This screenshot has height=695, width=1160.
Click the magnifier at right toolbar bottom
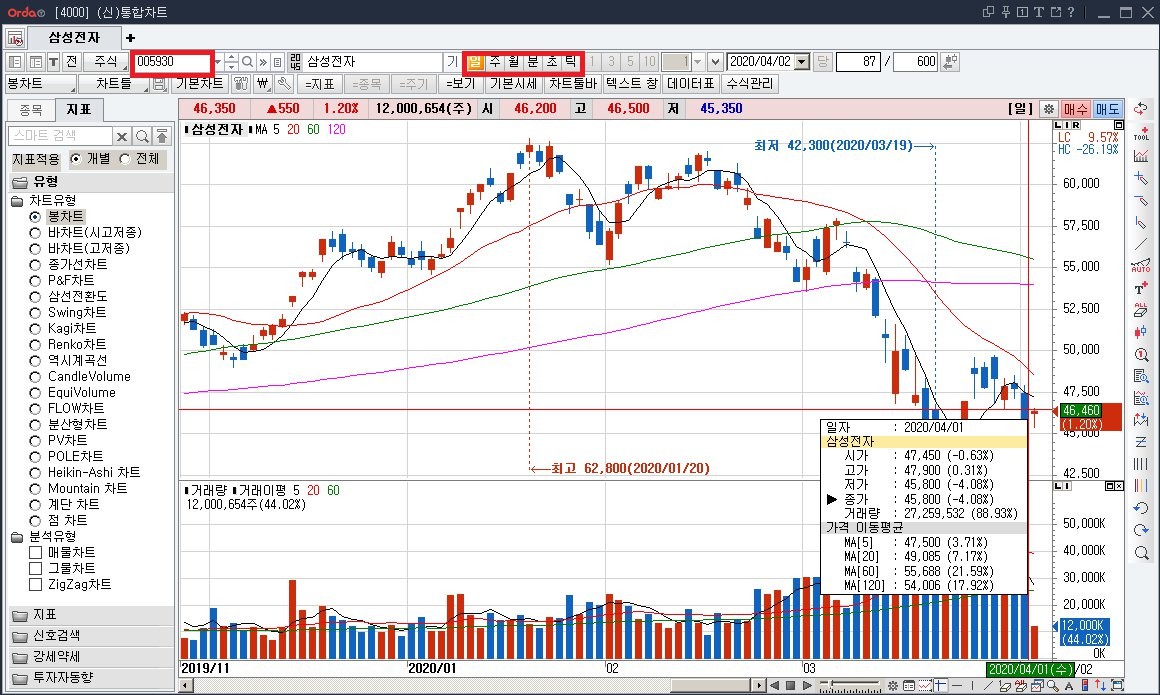(1142, 553)
